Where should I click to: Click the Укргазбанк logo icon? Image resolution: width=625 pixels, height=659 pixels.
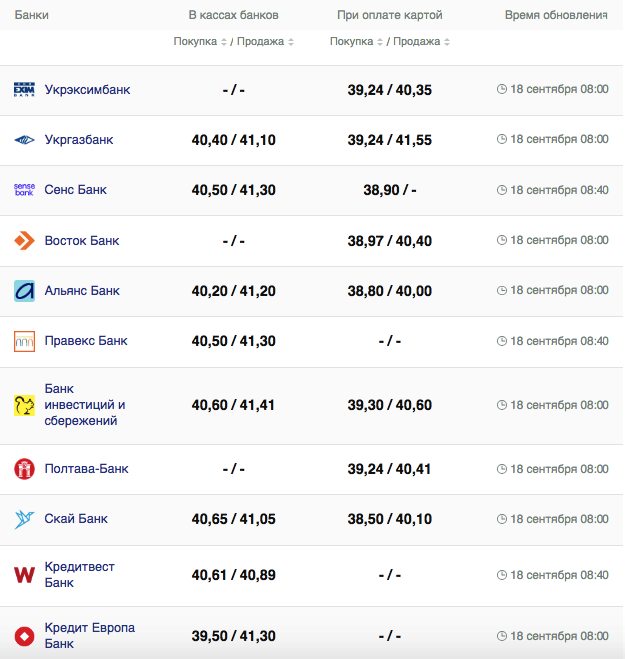pyautogui.click(x=24, y=140)
